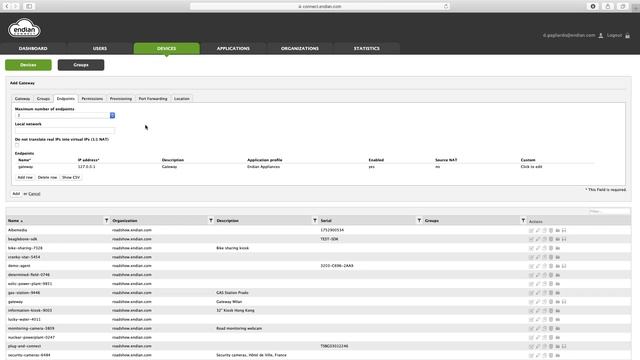The height and width of the screenshot is (360, 640).
Task: Click the Add button under the form
Action: [x=16, y=193]
